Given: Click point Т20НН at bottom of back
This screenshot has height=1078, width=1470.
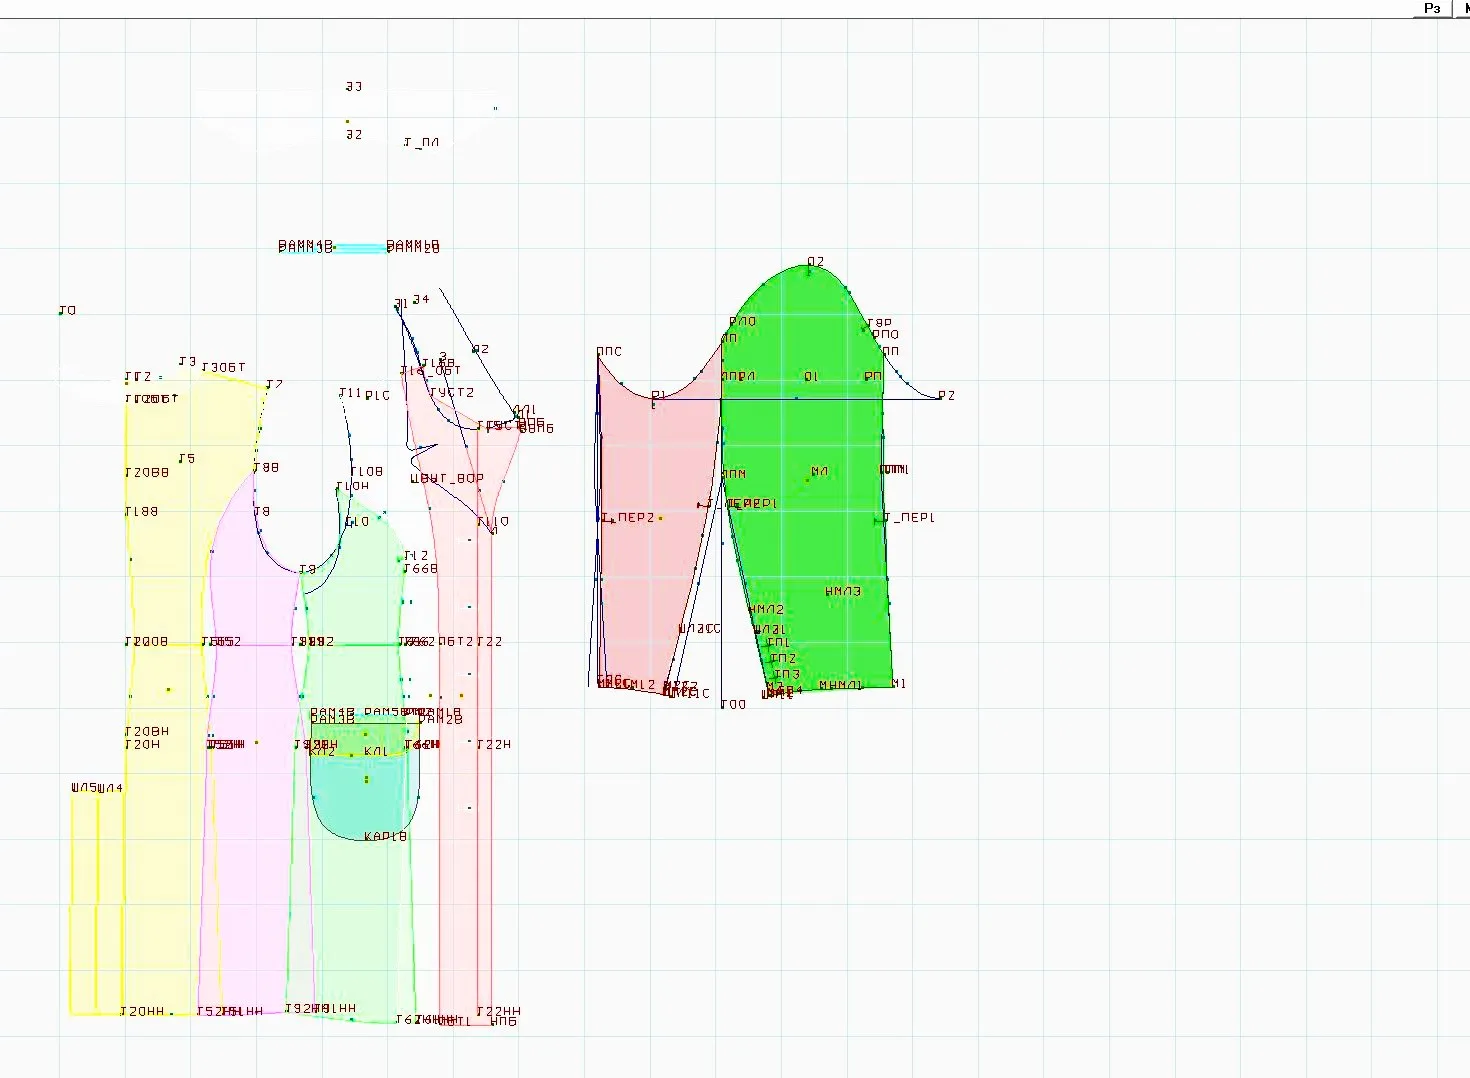Looking at the screenshot, I should [142, 1011].
